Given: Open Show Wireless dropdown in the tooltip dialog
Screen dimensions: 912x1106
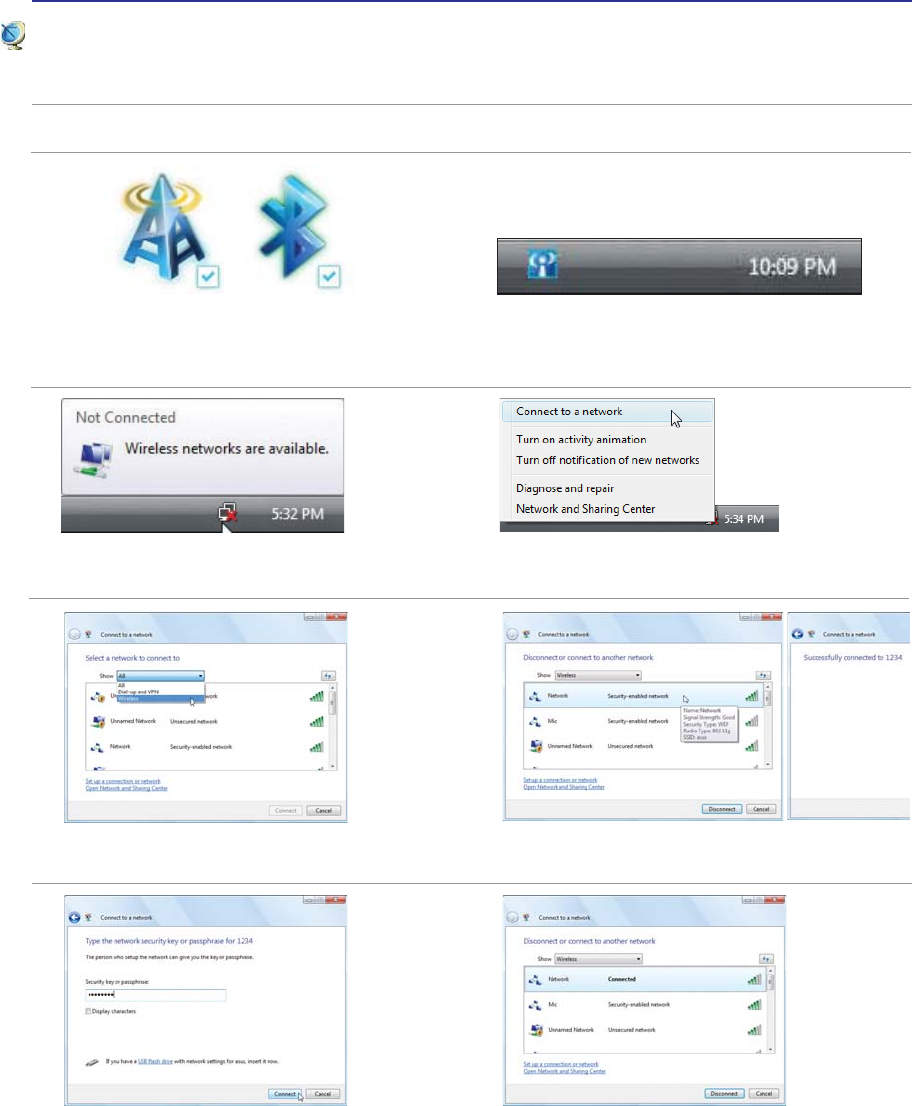Looking at the screenshot, I should (598, 675).
